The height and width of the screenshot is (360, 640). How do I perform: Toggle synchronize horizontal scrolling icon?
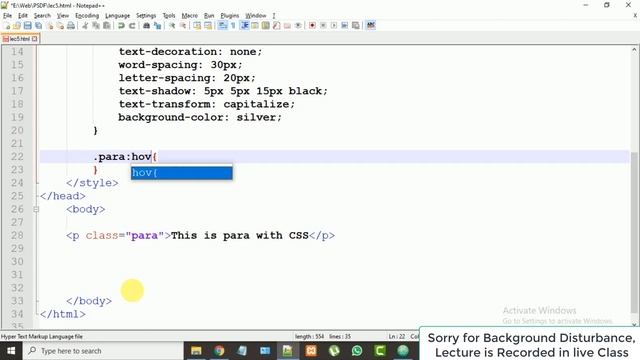coord(208,26)
